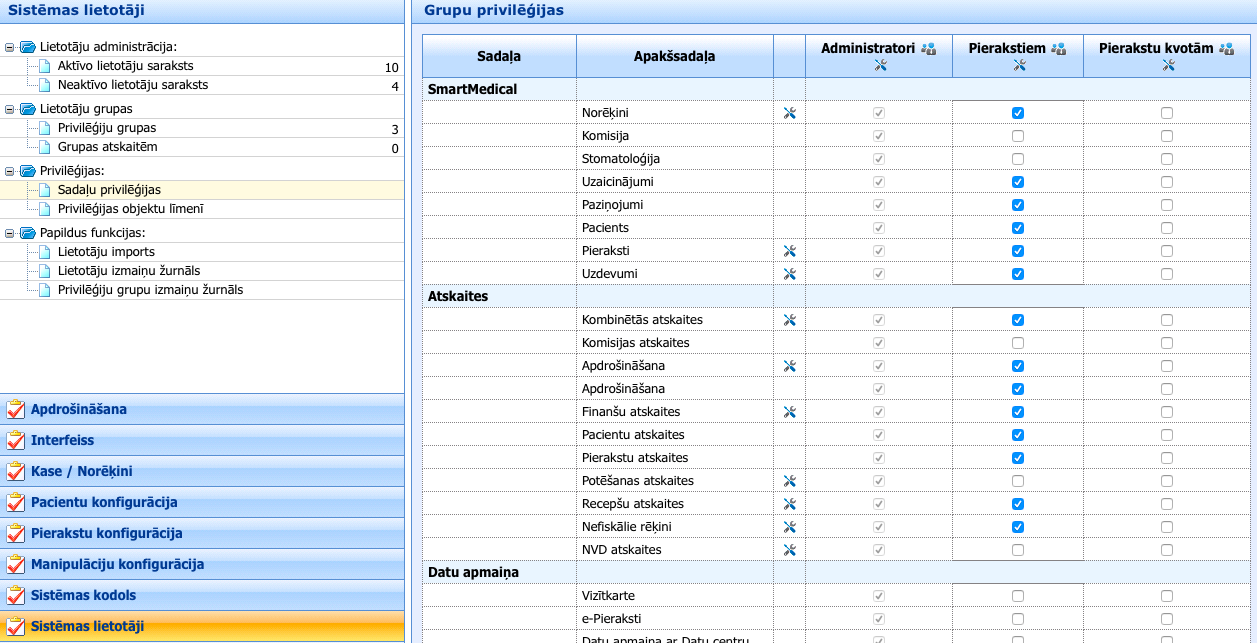The height and width of the screenshot is (643, 1257).
Task: Collapse the Lietotāju grupas tree node
Action: coord(9,109)
